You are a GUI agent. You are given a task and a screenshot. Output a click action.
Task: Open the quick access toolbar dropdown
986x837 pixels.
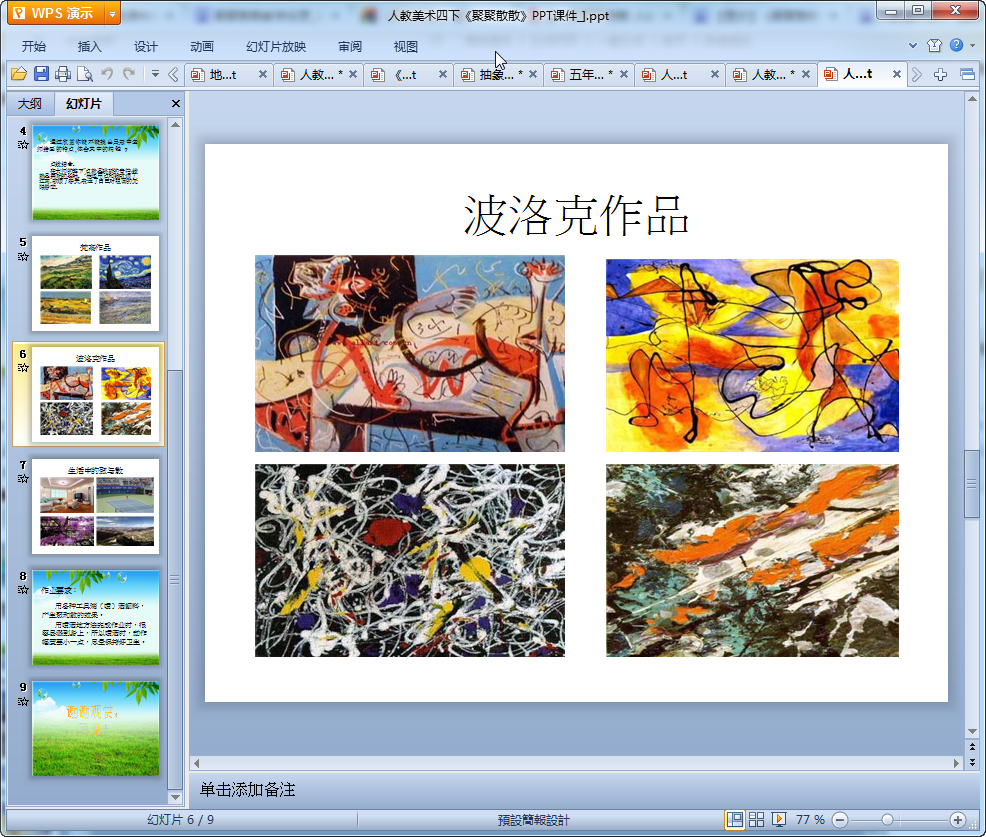[x=155, y=74]
